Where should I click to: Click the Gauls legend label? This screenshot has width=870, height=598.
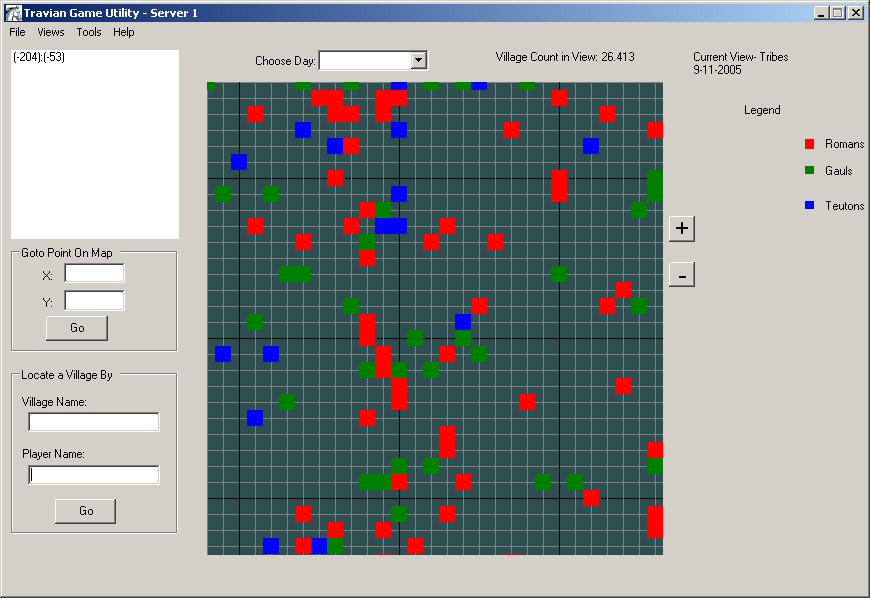point(838,171)
